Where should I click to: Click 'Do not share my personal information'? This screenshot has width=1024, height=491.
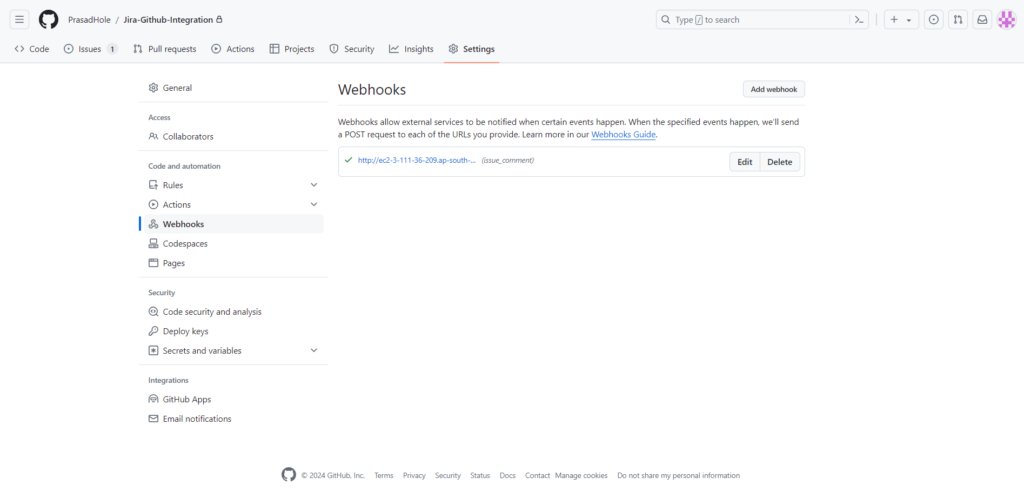679,476
